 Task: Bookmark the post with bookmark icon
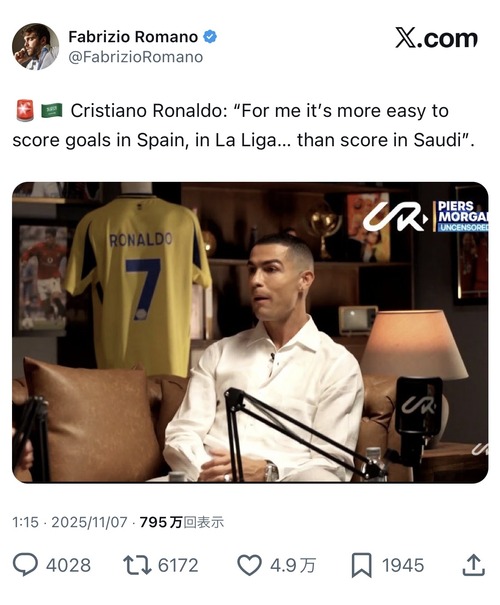click(361, 565)
